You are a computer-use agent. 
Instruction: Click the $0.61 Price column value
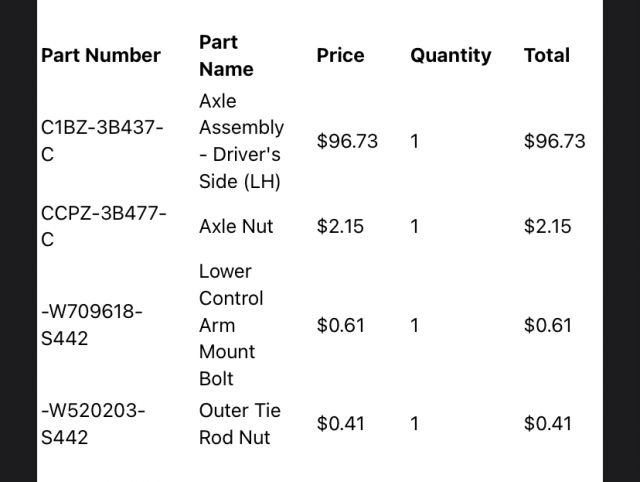pos(342,325)
